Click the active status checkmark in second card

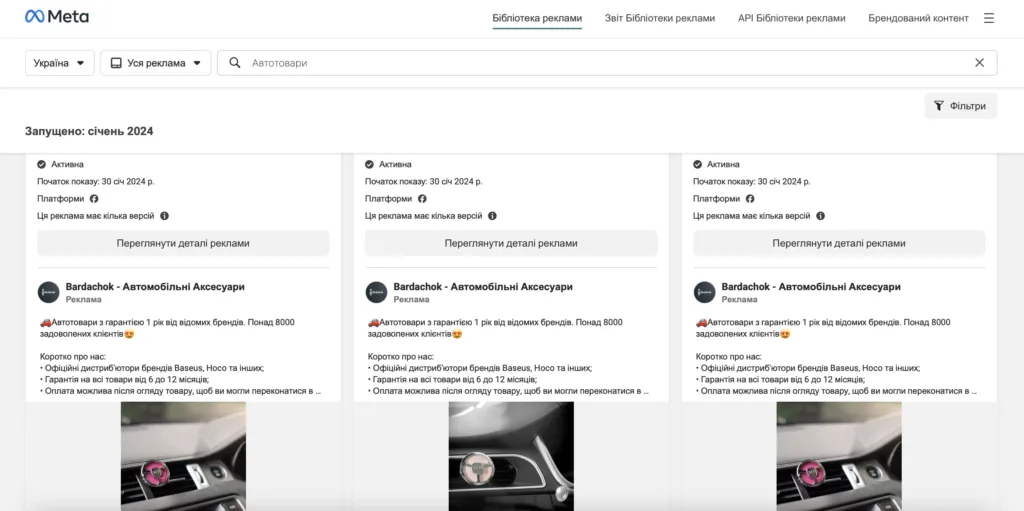(370, 164)
